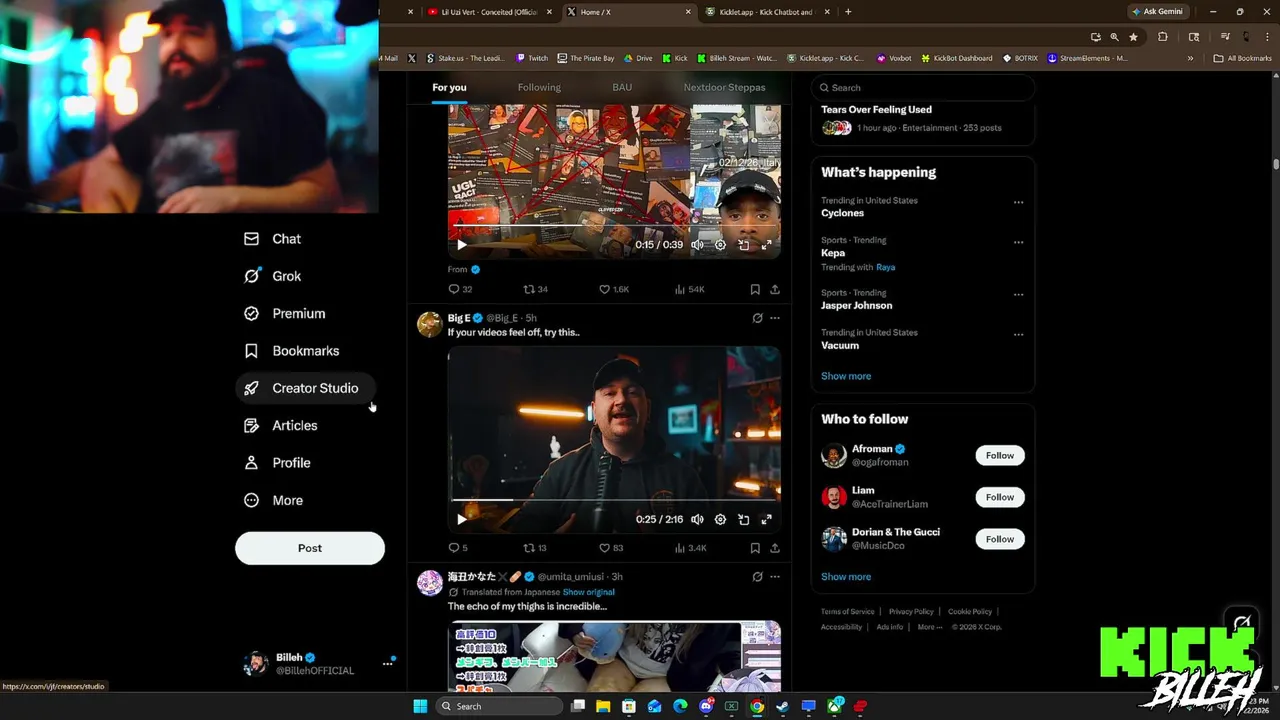Open Bookmarks in the sidebar
Image resolution: width=1280 pixels, height=720 pixels.
292,351
